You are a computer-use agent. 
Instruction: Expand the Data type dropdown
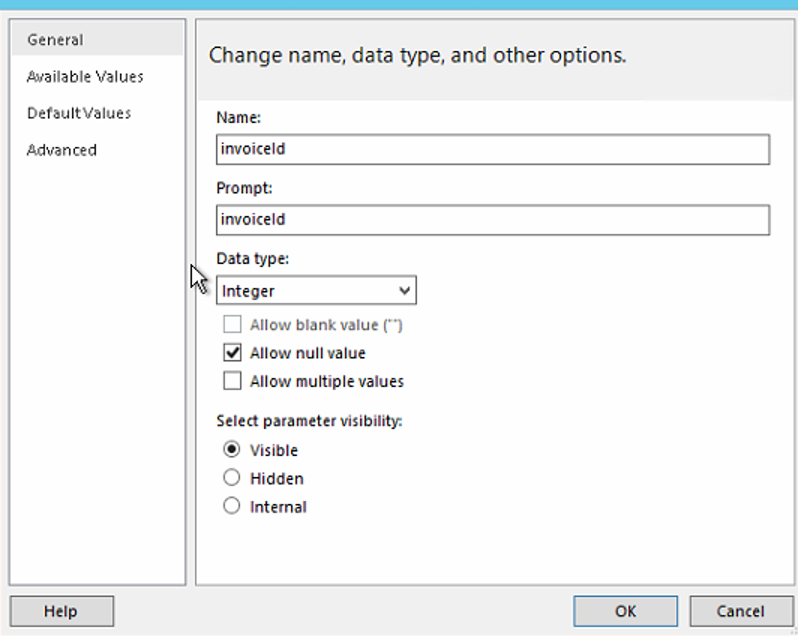[316, 291]
